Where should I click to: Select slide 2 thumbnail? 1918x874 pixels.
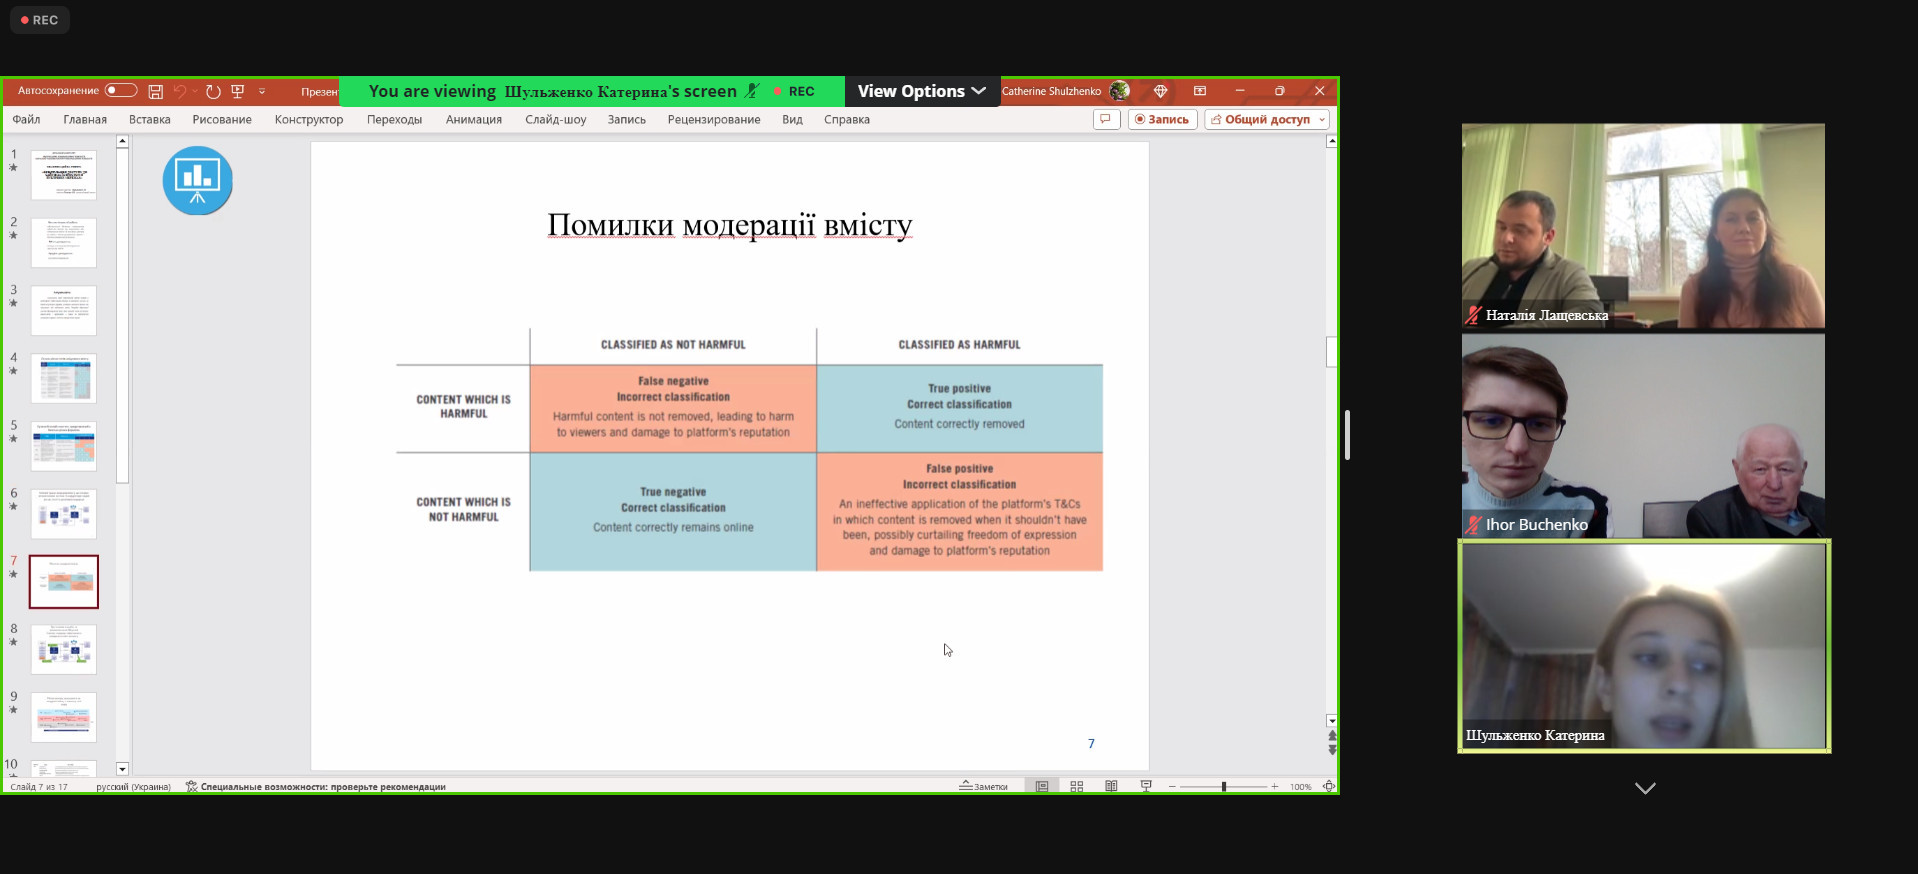click(64, 243)
